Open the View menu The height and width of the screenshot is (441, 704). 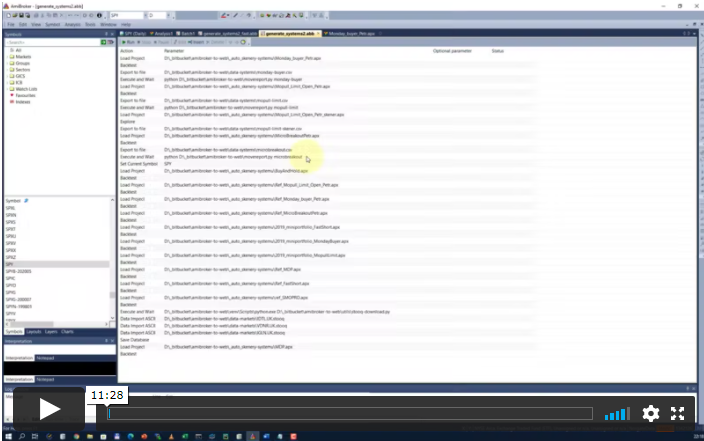(x=36, y=24)
